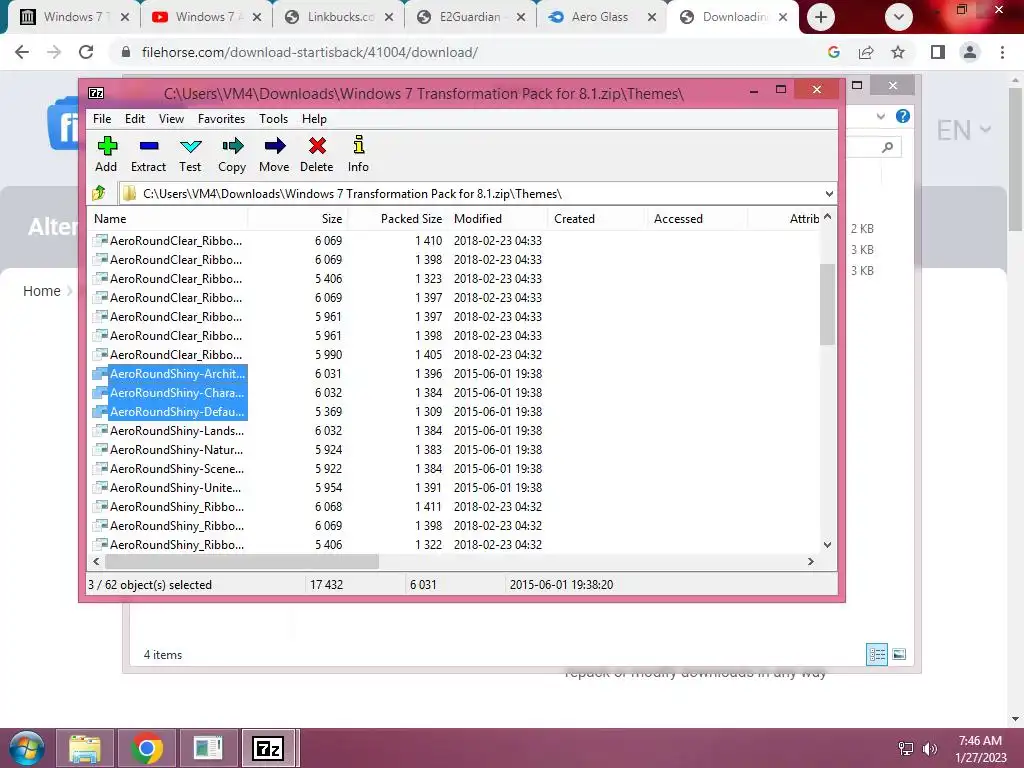Click the Copy toolbar icon
Screen dimensions: 1024x768
[x=232, y=154]
